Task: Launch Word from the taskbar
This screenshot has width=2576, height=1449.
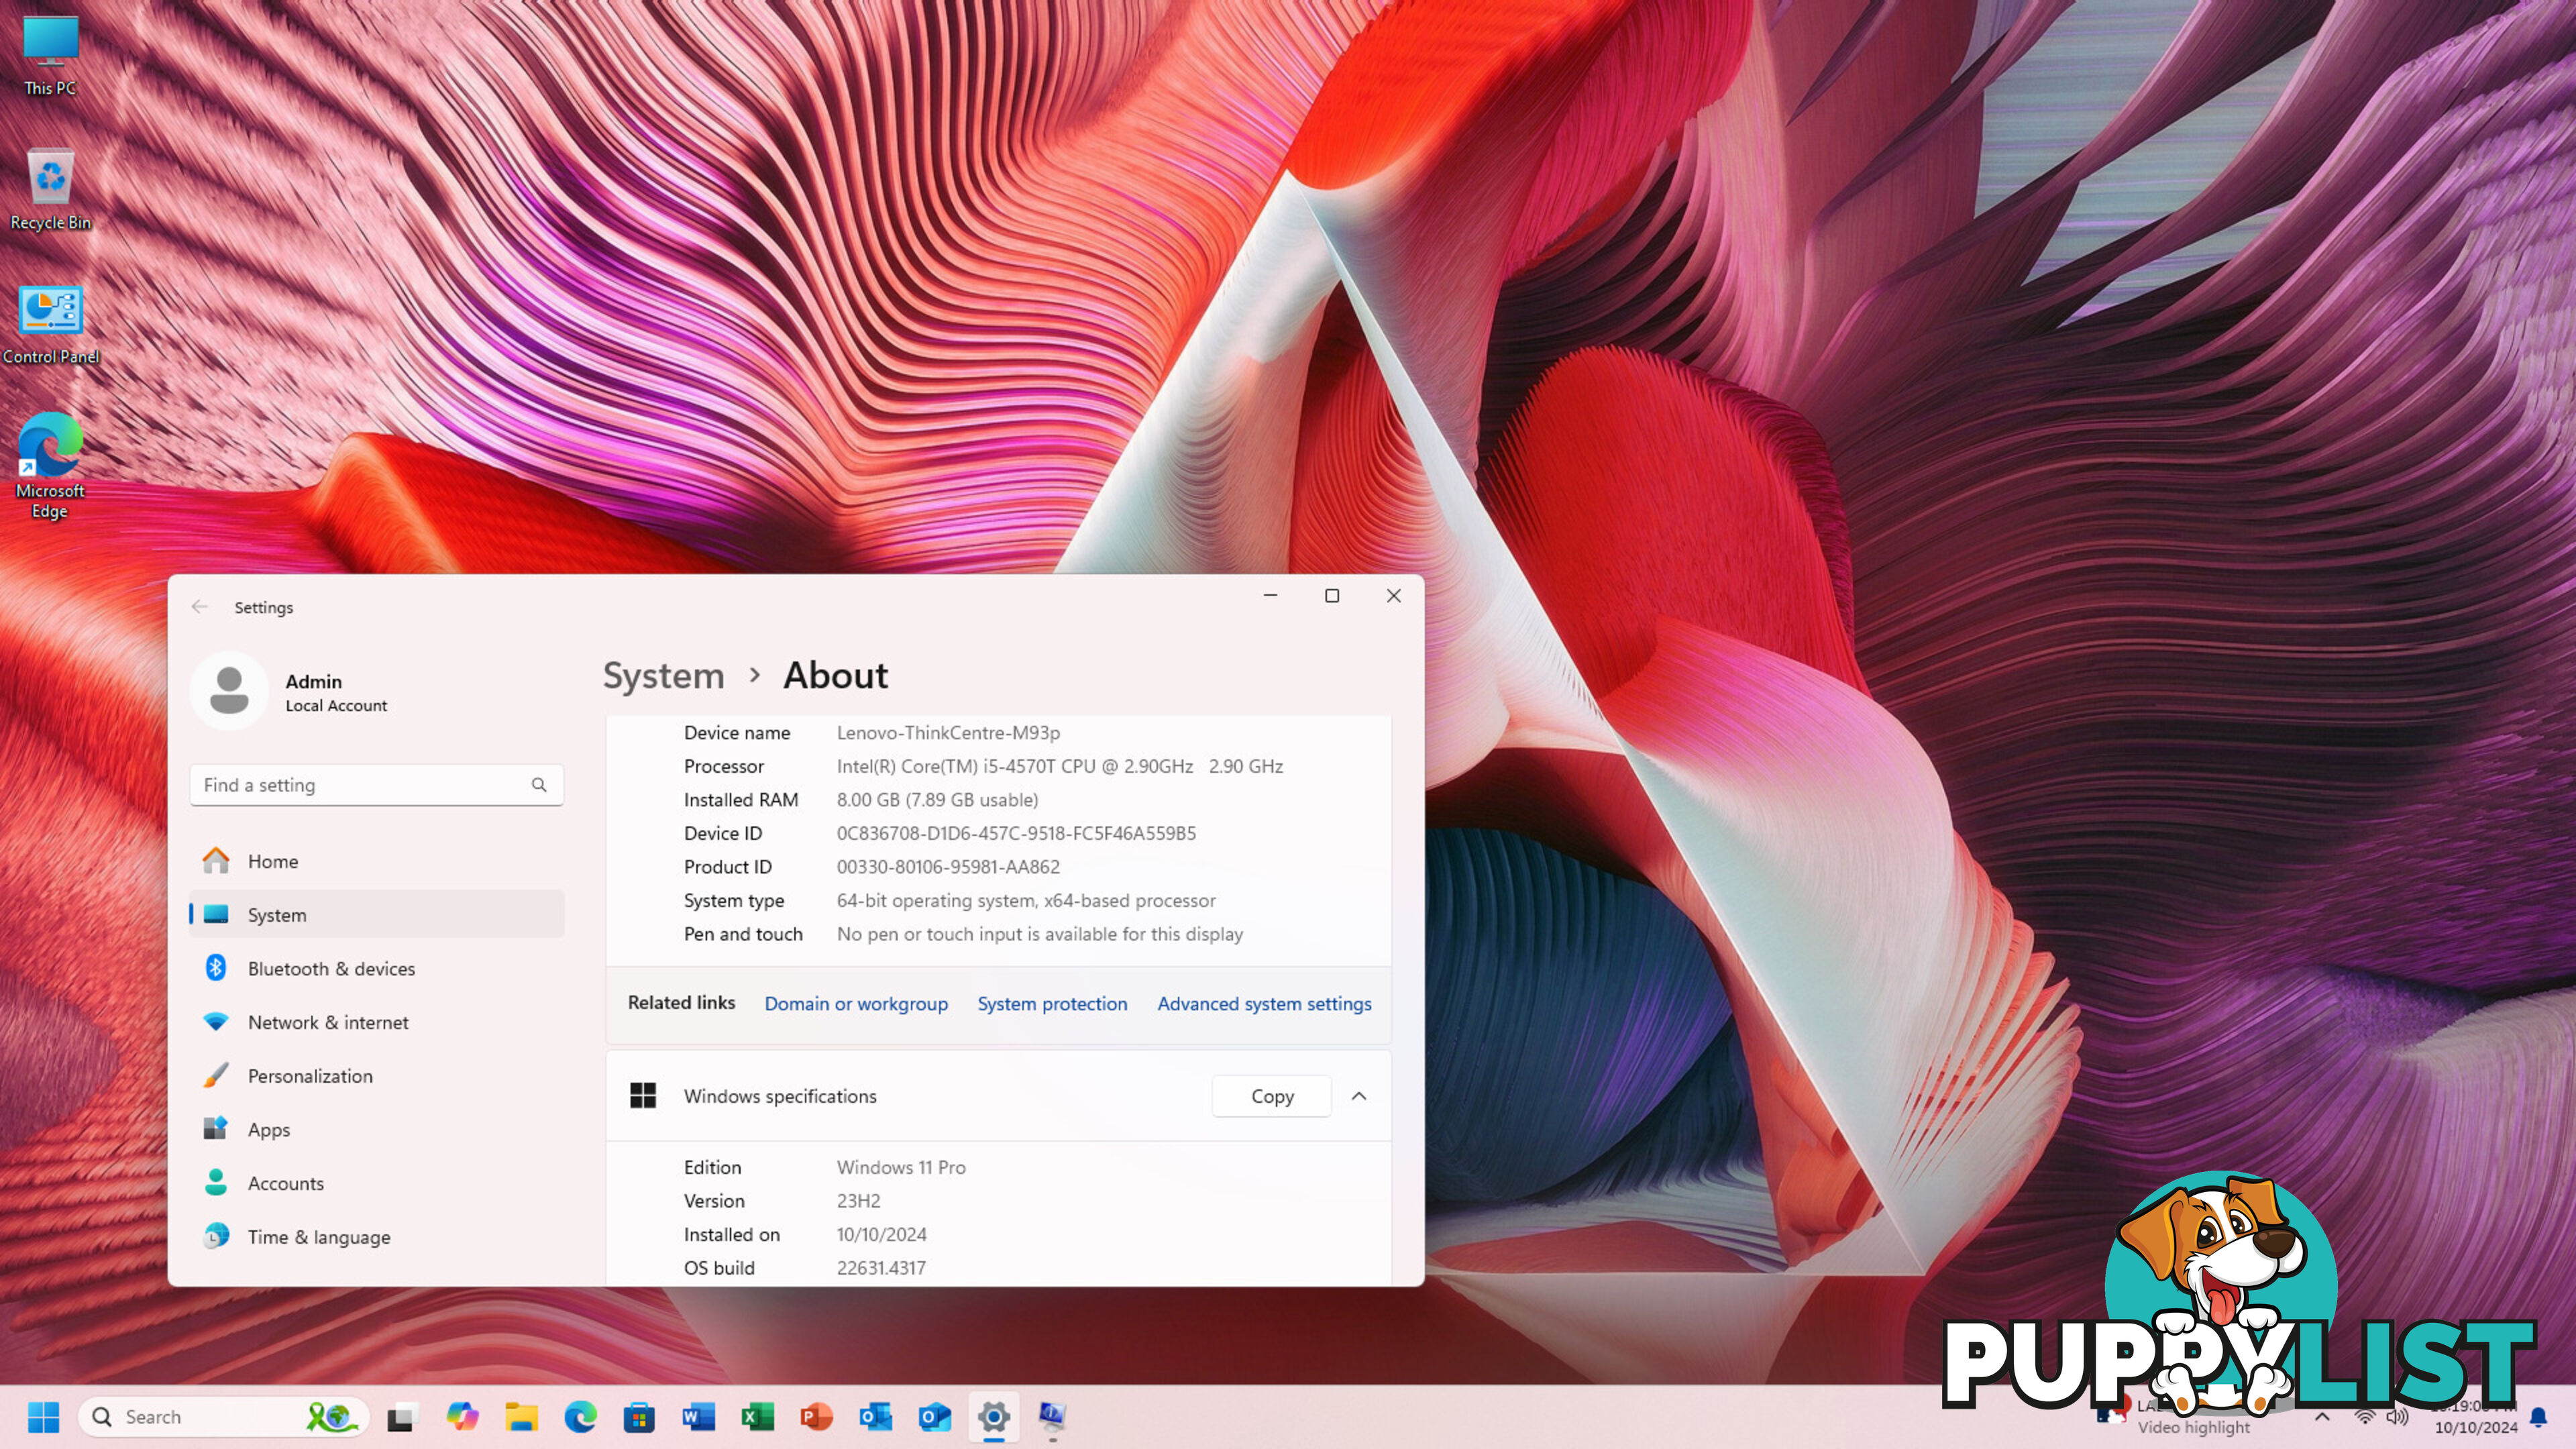Action: point(698,1416)
